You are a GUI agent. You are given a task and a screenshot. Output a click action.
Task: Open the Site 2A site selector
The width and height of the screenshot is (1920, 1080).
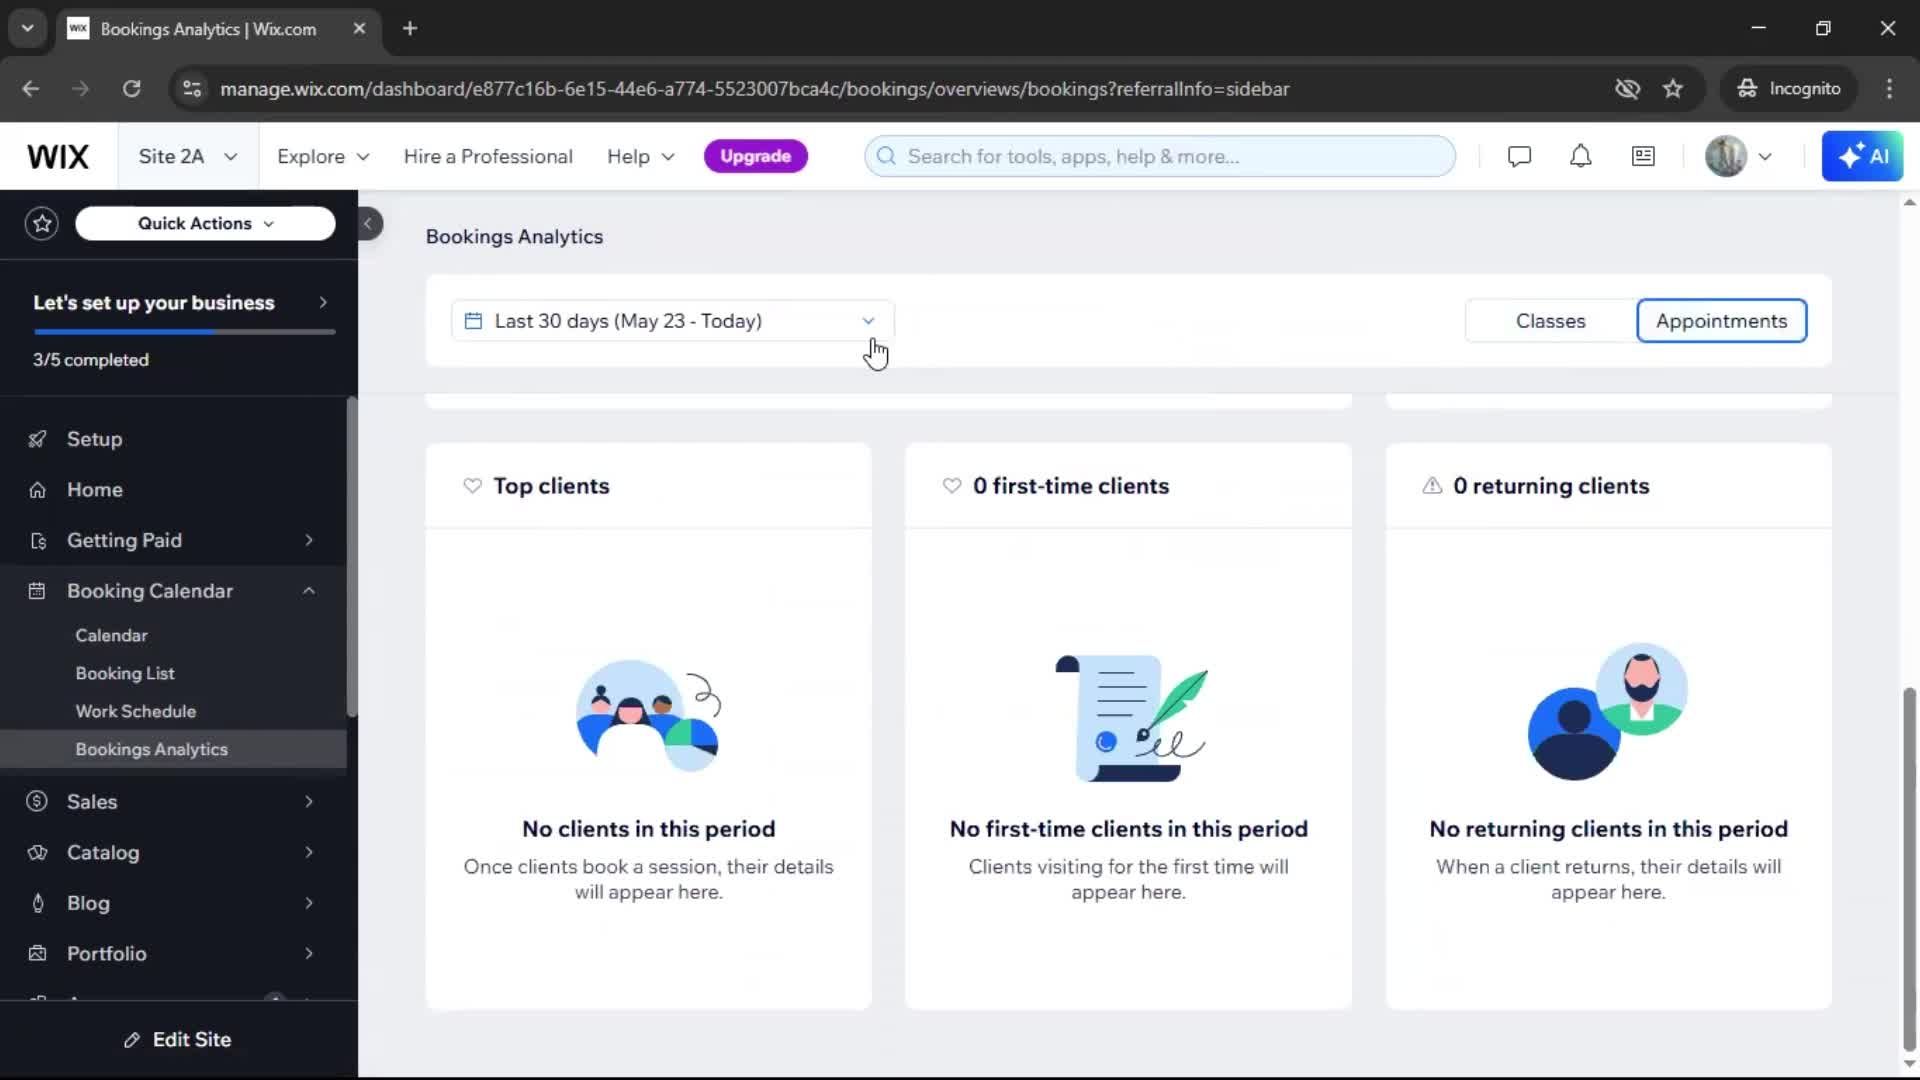click(x=188, y=157)
